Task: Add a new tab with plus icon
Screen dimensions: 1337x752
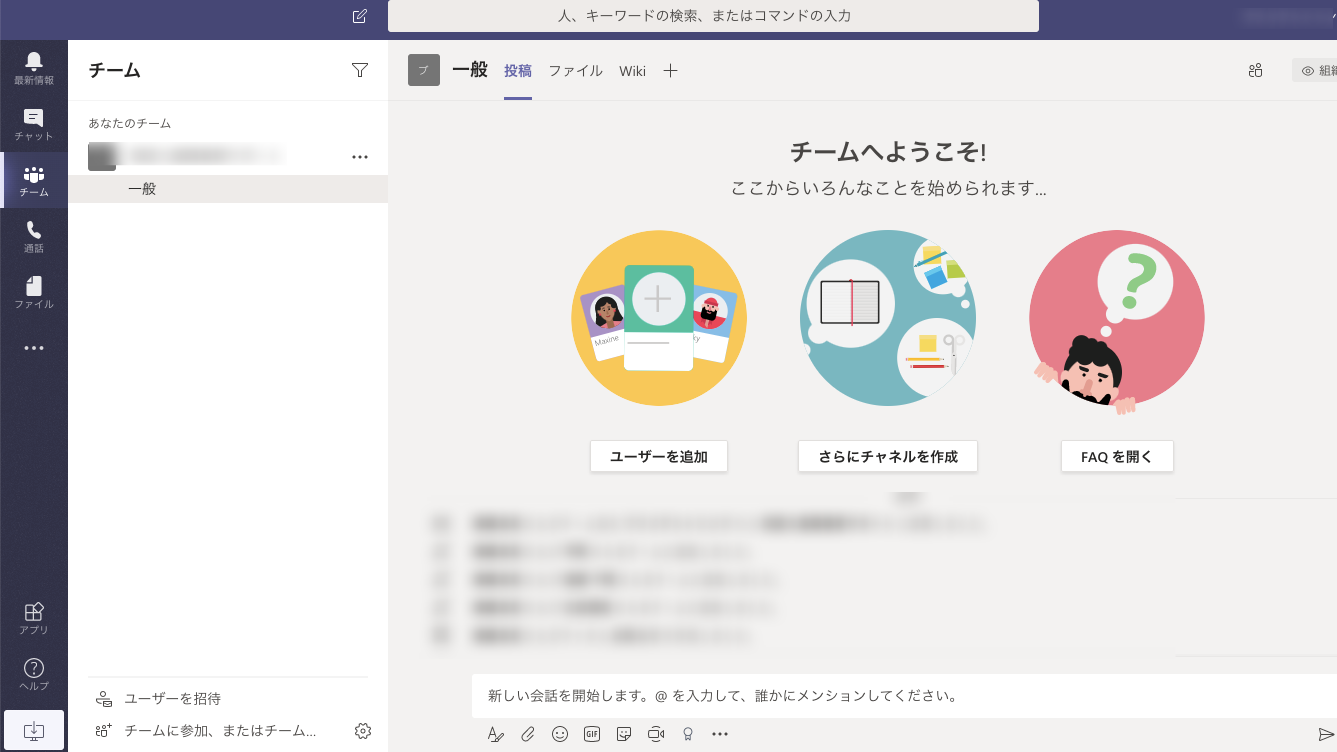Action: point(670,71)
